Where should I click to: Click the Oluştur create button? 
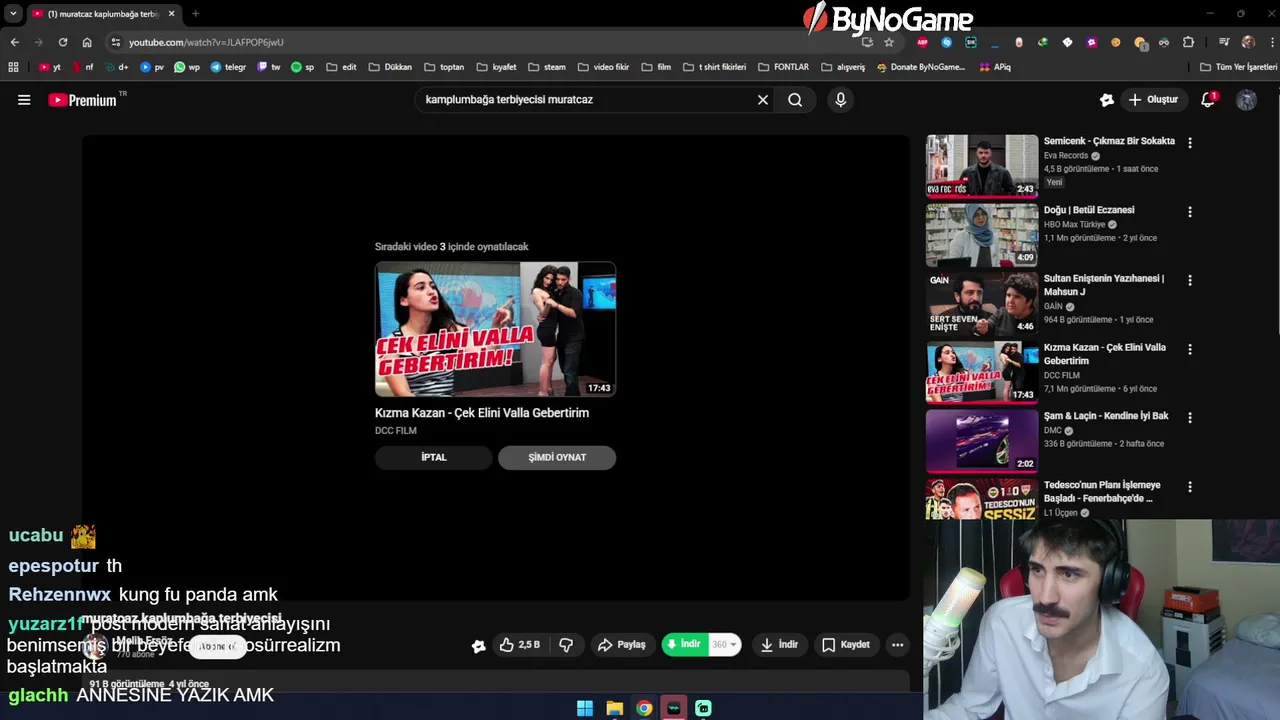[1153, 100]
